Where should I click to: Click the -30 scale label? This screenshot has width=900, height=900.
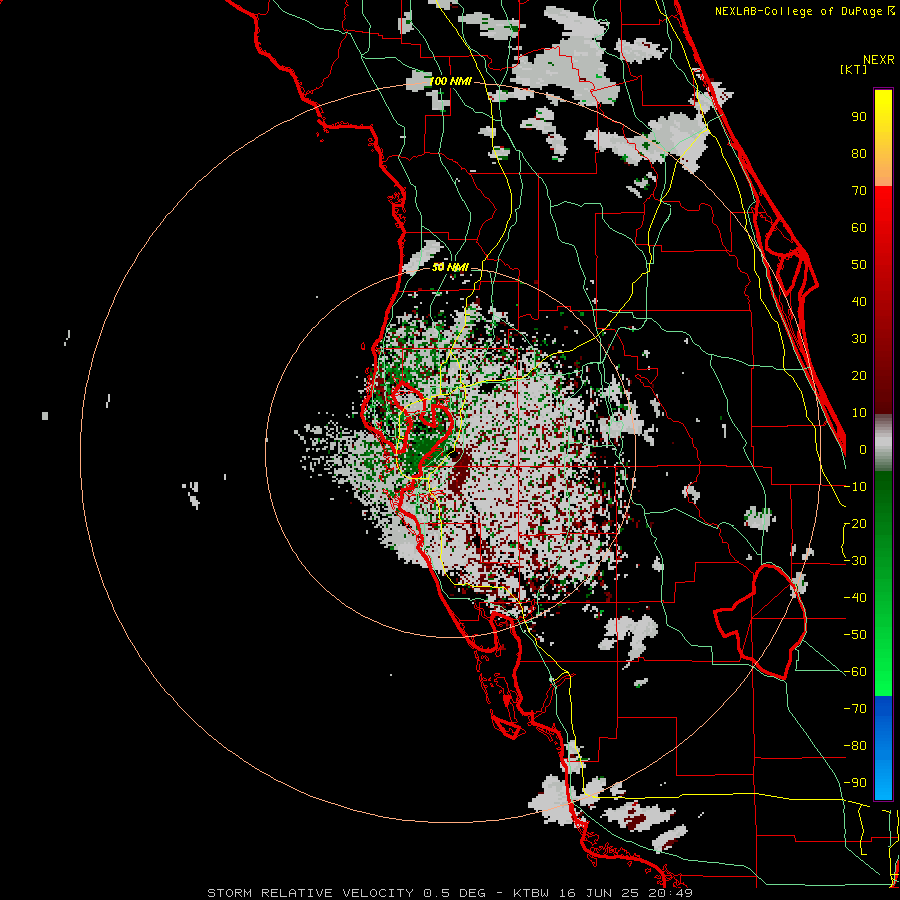tap(855, 561)
